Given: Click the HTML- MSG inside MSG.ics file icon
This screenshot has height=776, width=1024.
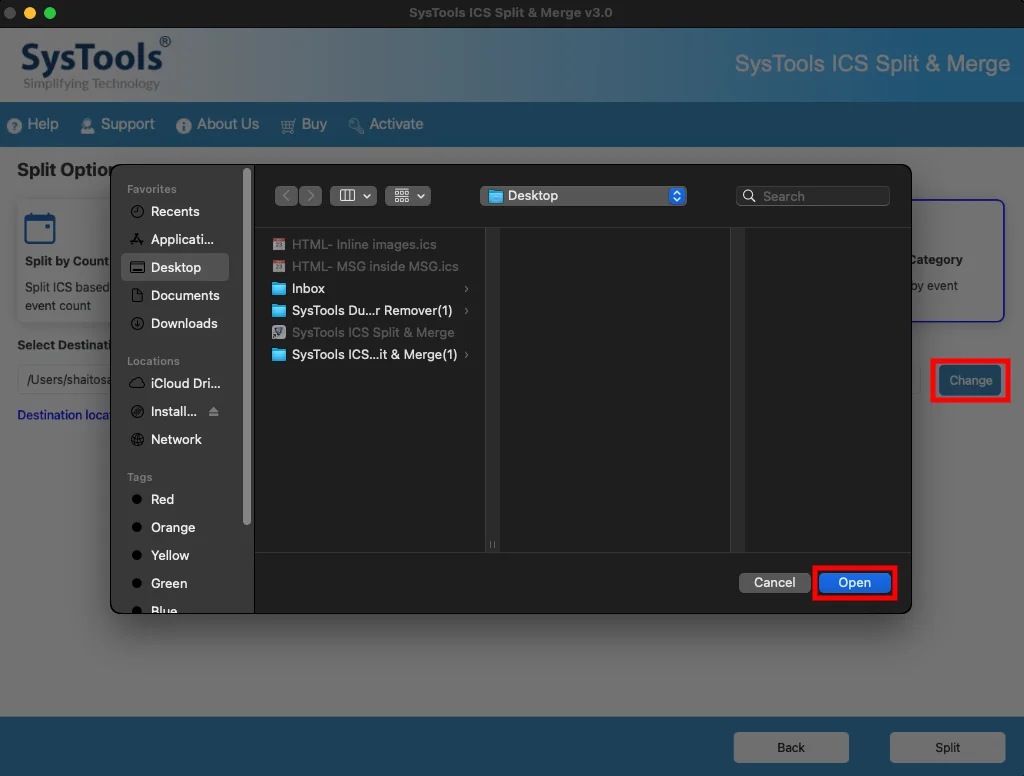Looking at the screenshot, I should tap(279, 267).
